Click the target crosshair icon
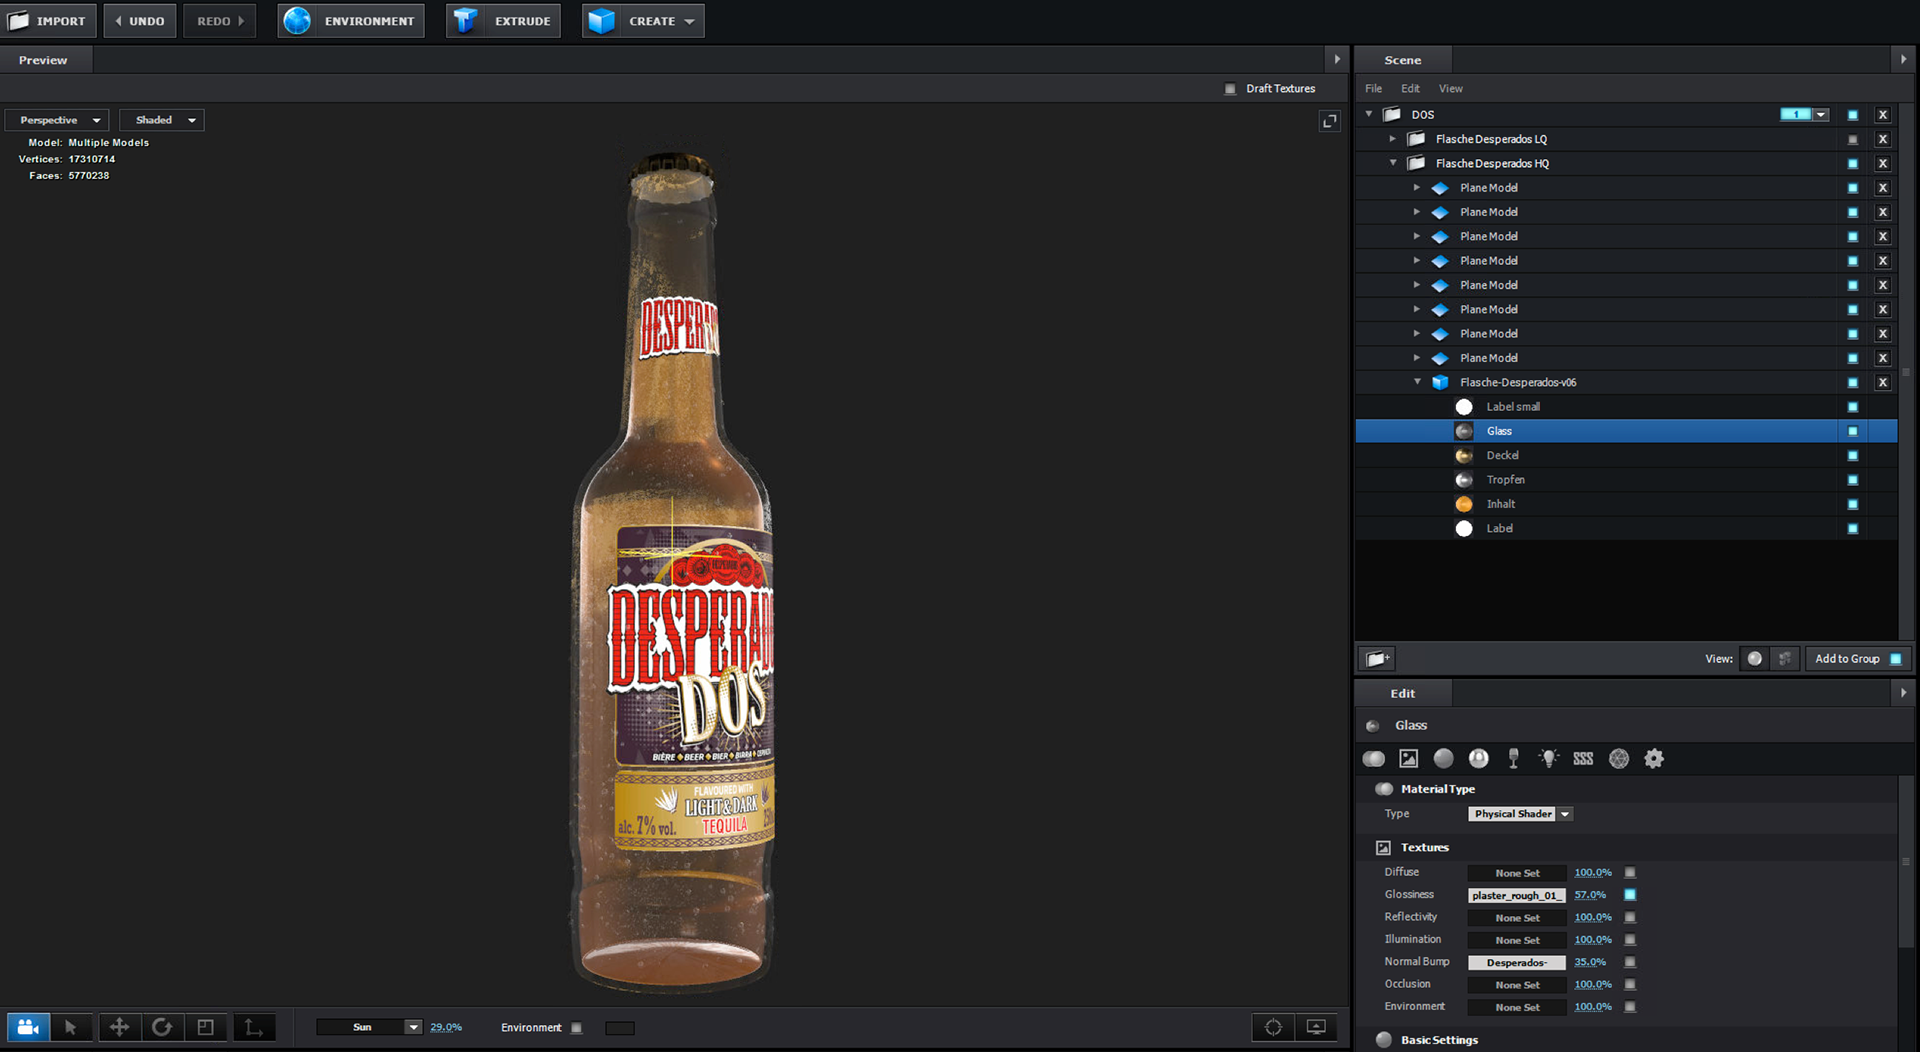Viewport: 1920px width, 1052px height. tap(1273, 1027)
